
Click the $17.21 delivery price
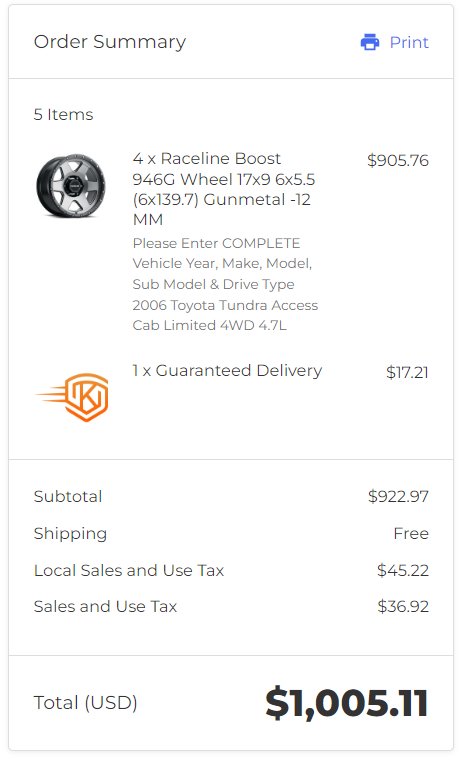point(407,372)
